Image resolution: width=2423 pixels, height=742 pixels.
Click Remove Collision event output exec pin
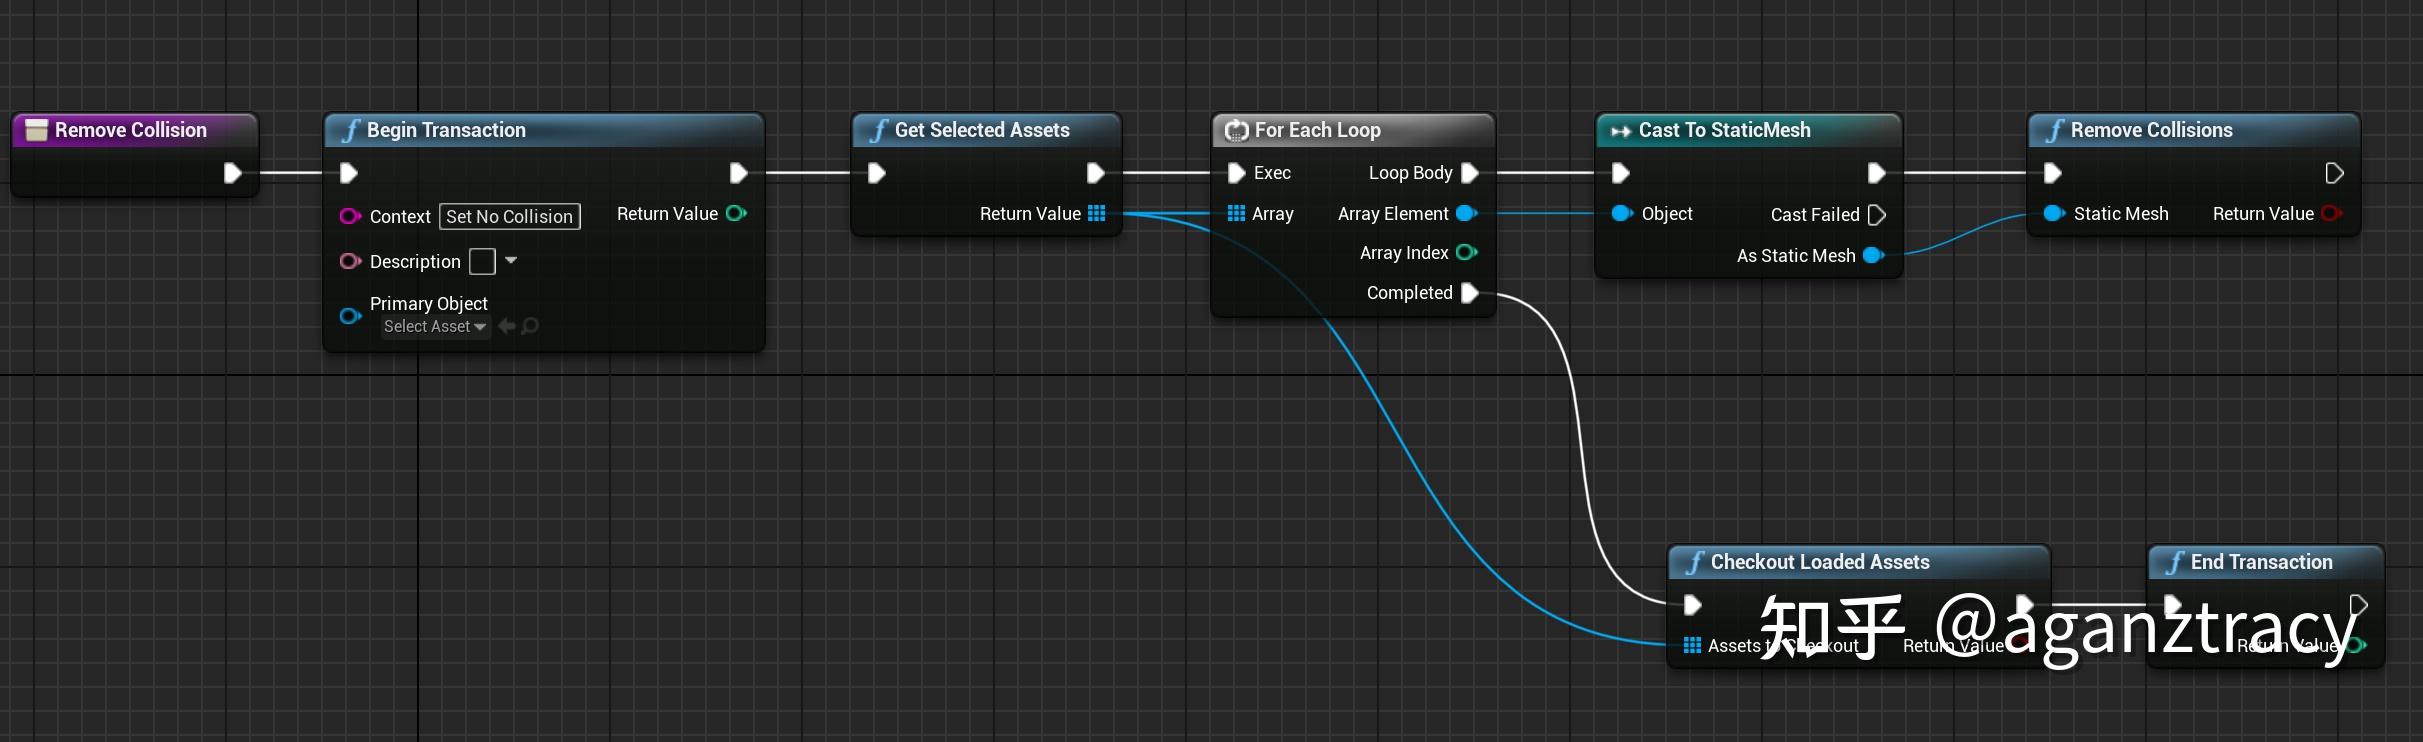[x=232, y=173]
